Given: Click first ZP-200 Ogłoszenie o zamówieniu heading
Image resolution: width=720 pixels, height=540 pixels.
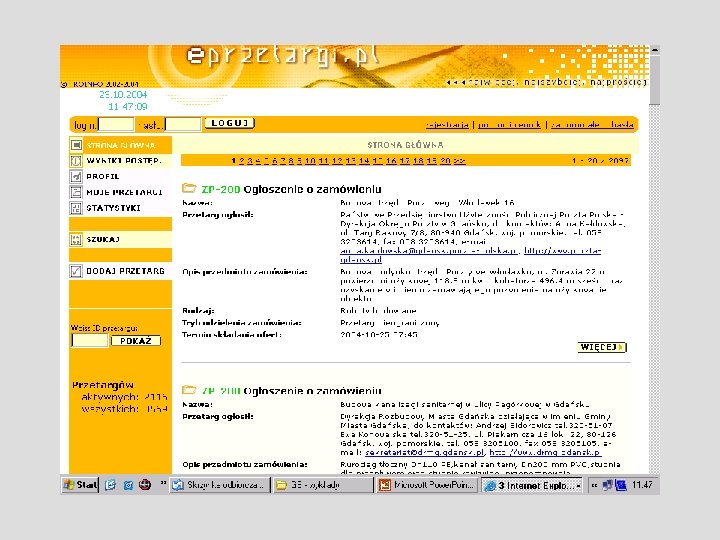Looking at the screenshot, I should [292, 189].
